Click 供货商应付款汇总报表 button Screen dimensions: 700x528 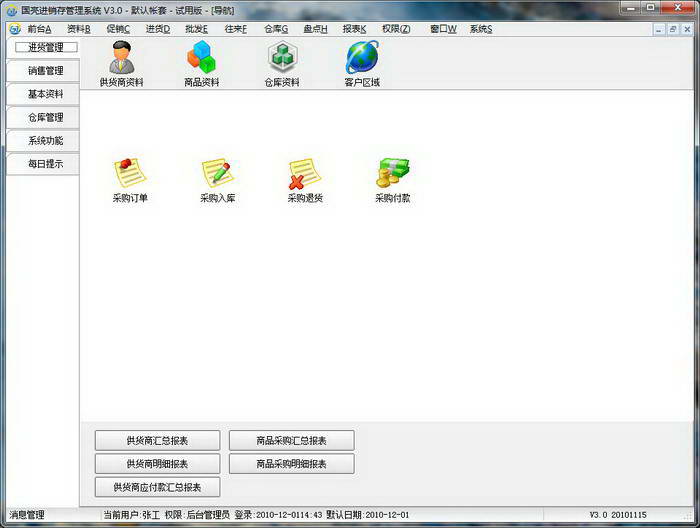157,487
